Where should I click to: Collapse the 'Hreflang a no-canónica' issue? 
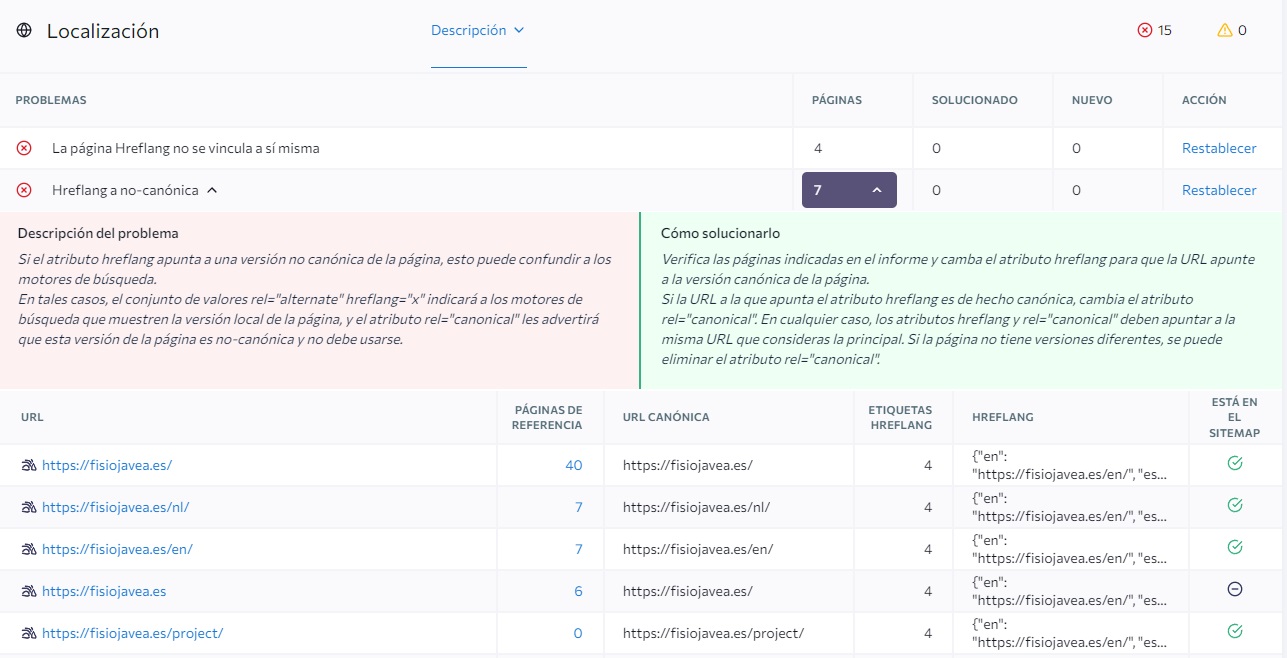212,190
